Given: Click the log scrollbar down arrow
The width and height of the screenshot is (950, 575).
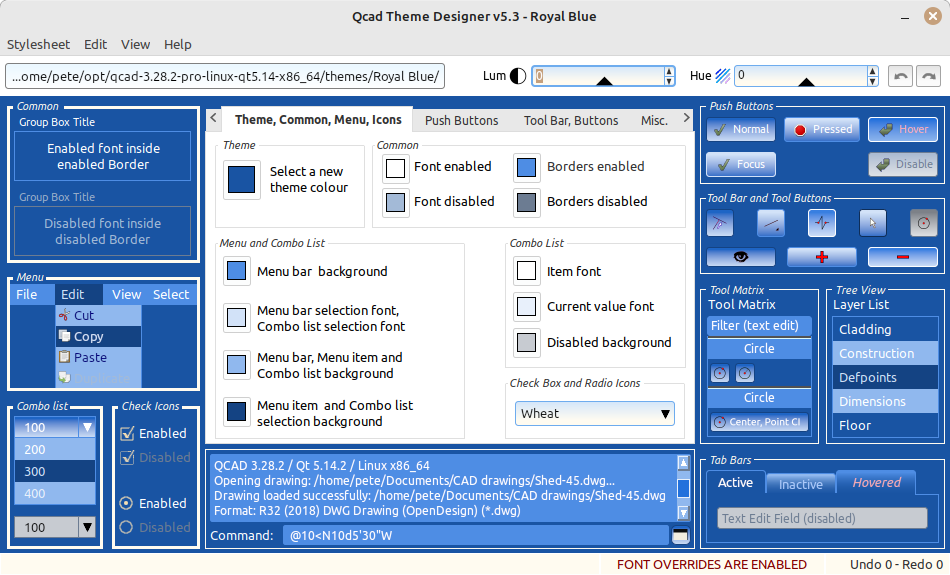Looking at the screenshot, I should tap(683, 513).
